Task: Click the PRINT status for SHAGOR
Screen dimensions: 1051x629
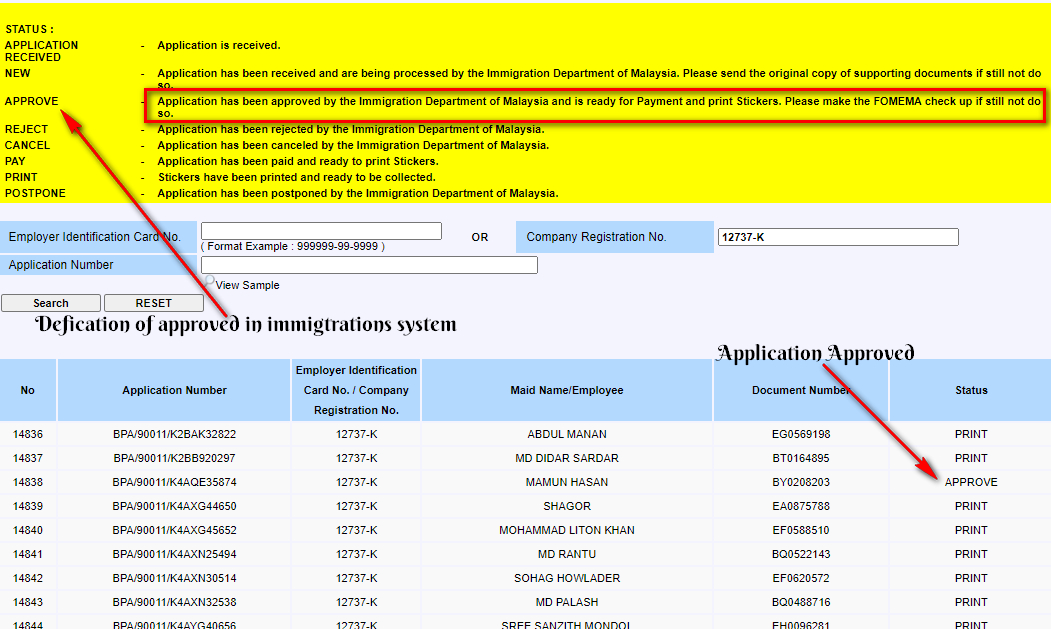Action: coord(971,506)
